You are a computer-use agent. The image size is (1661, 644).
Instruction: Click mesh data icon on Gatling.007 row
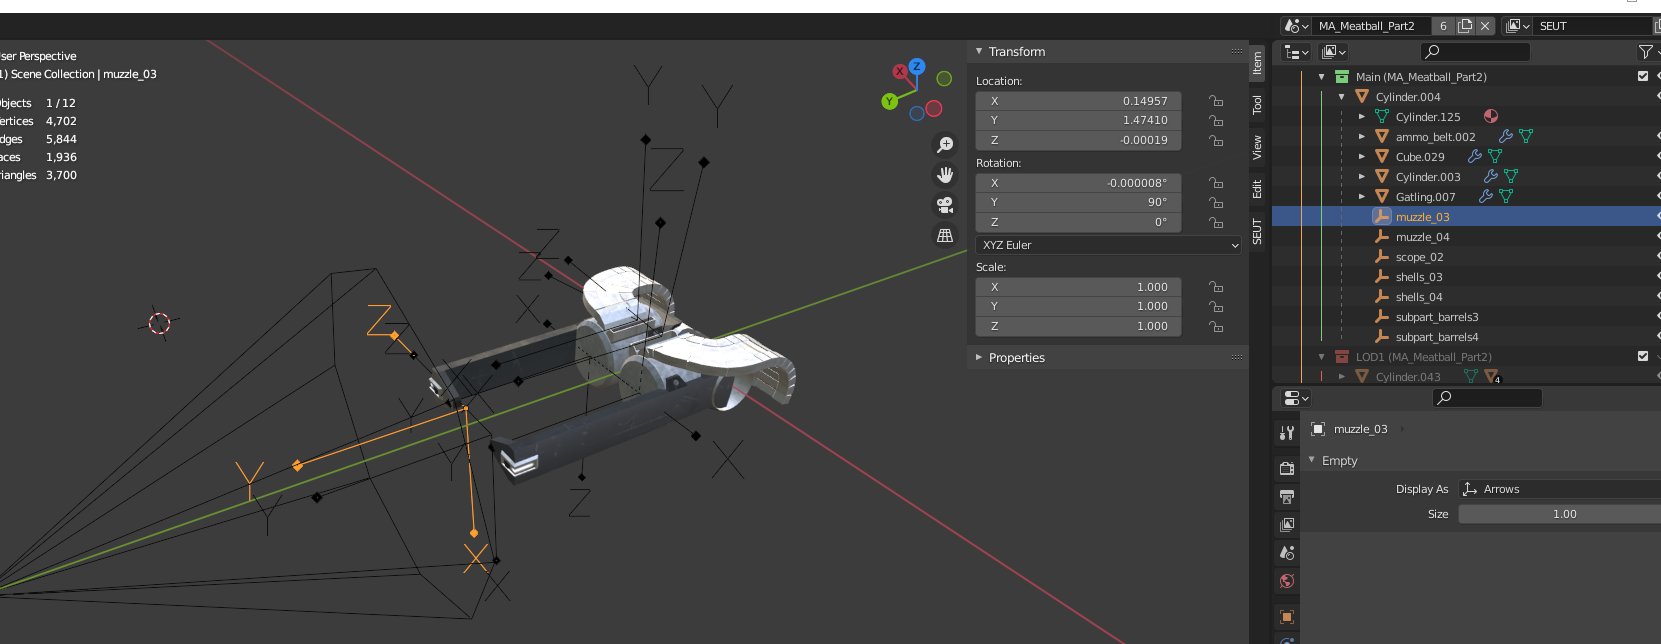1506,196
